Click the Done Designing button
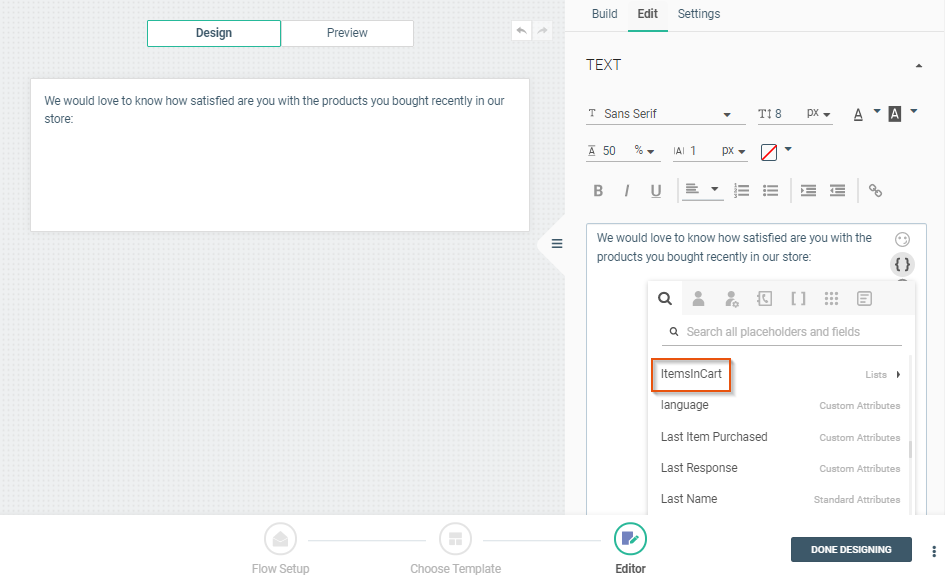 point(851,550)
